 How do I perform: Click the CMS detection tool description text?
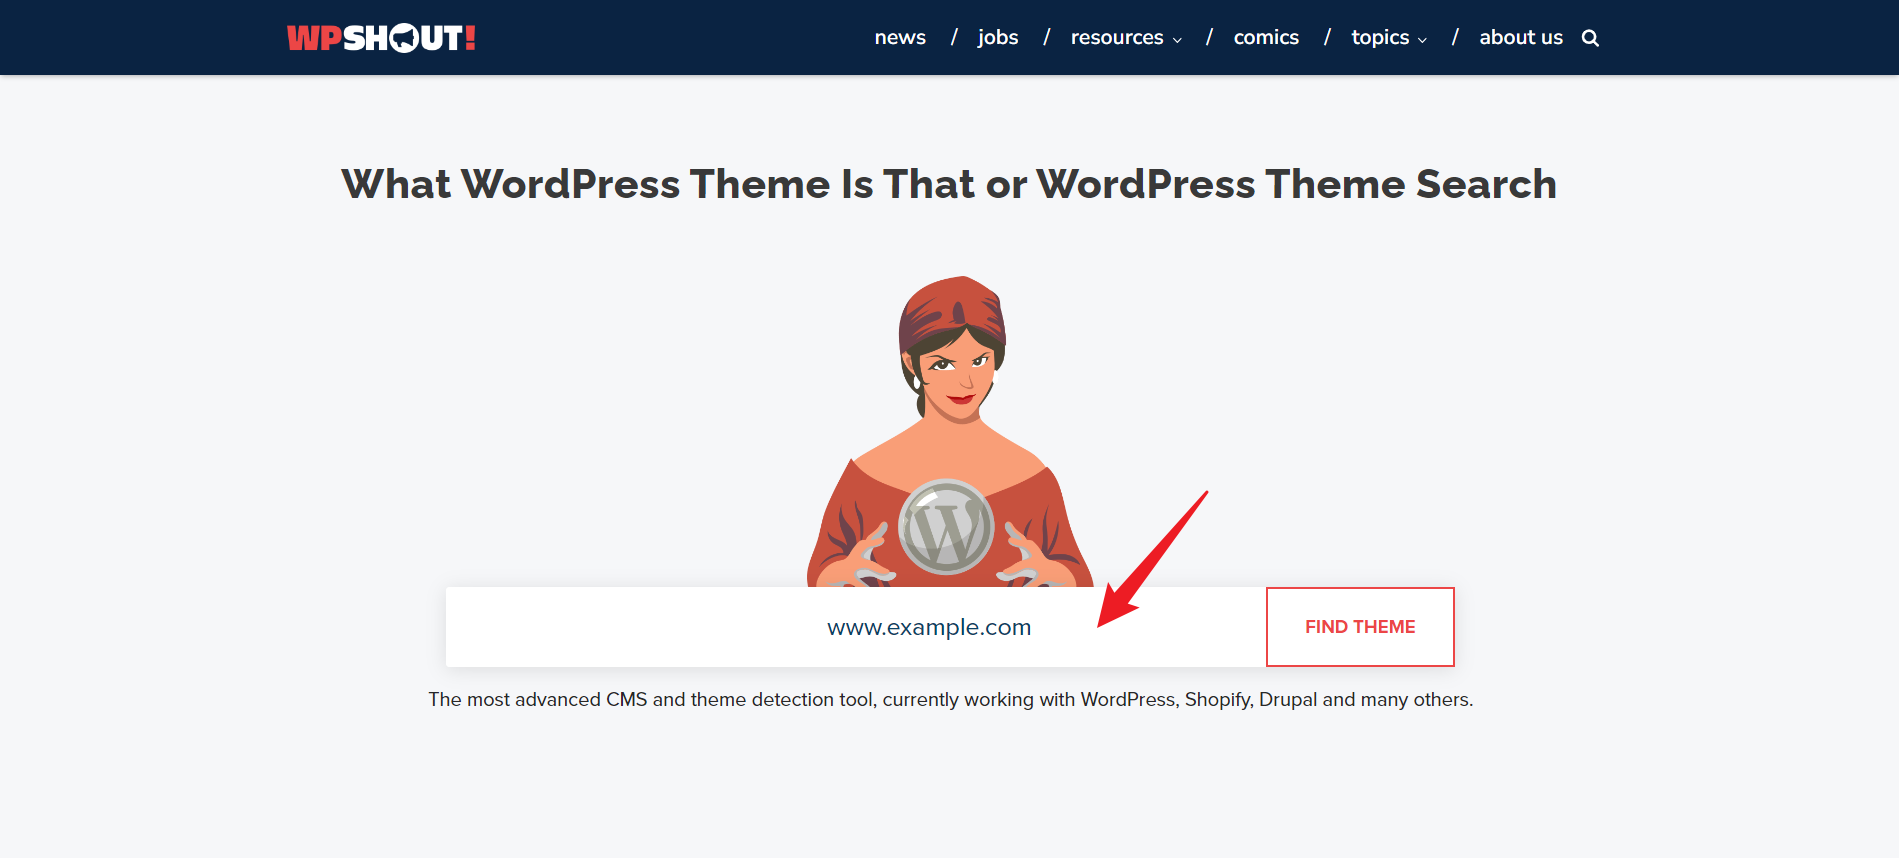pyautogui.click(x=950, y=699)
